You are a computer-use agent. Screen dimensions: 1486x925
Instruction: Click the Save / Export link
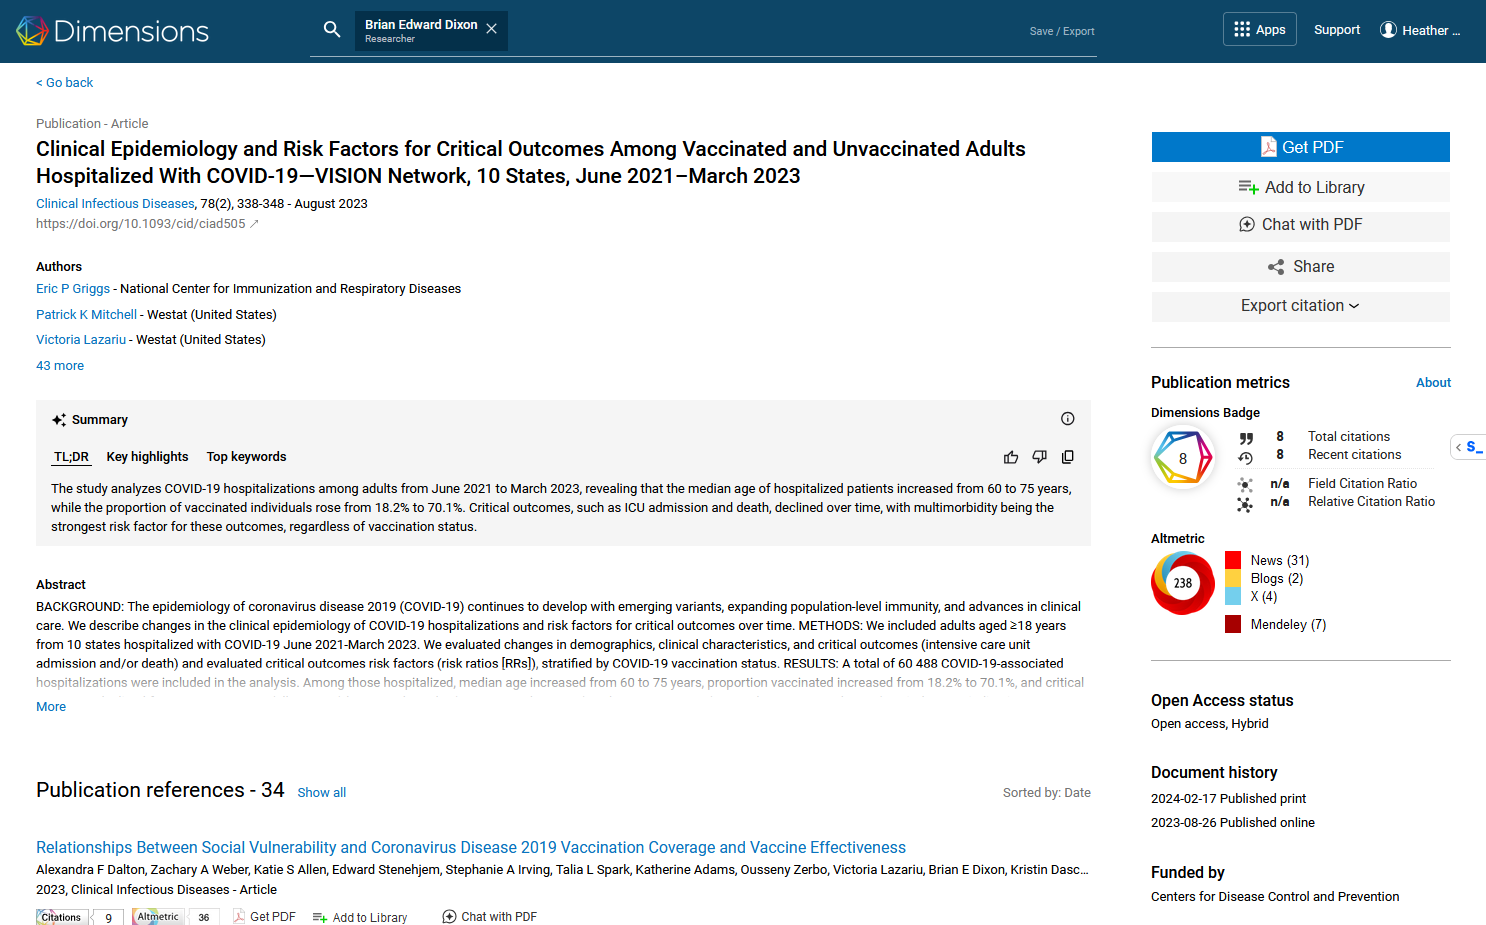[x=1062, y=31]
